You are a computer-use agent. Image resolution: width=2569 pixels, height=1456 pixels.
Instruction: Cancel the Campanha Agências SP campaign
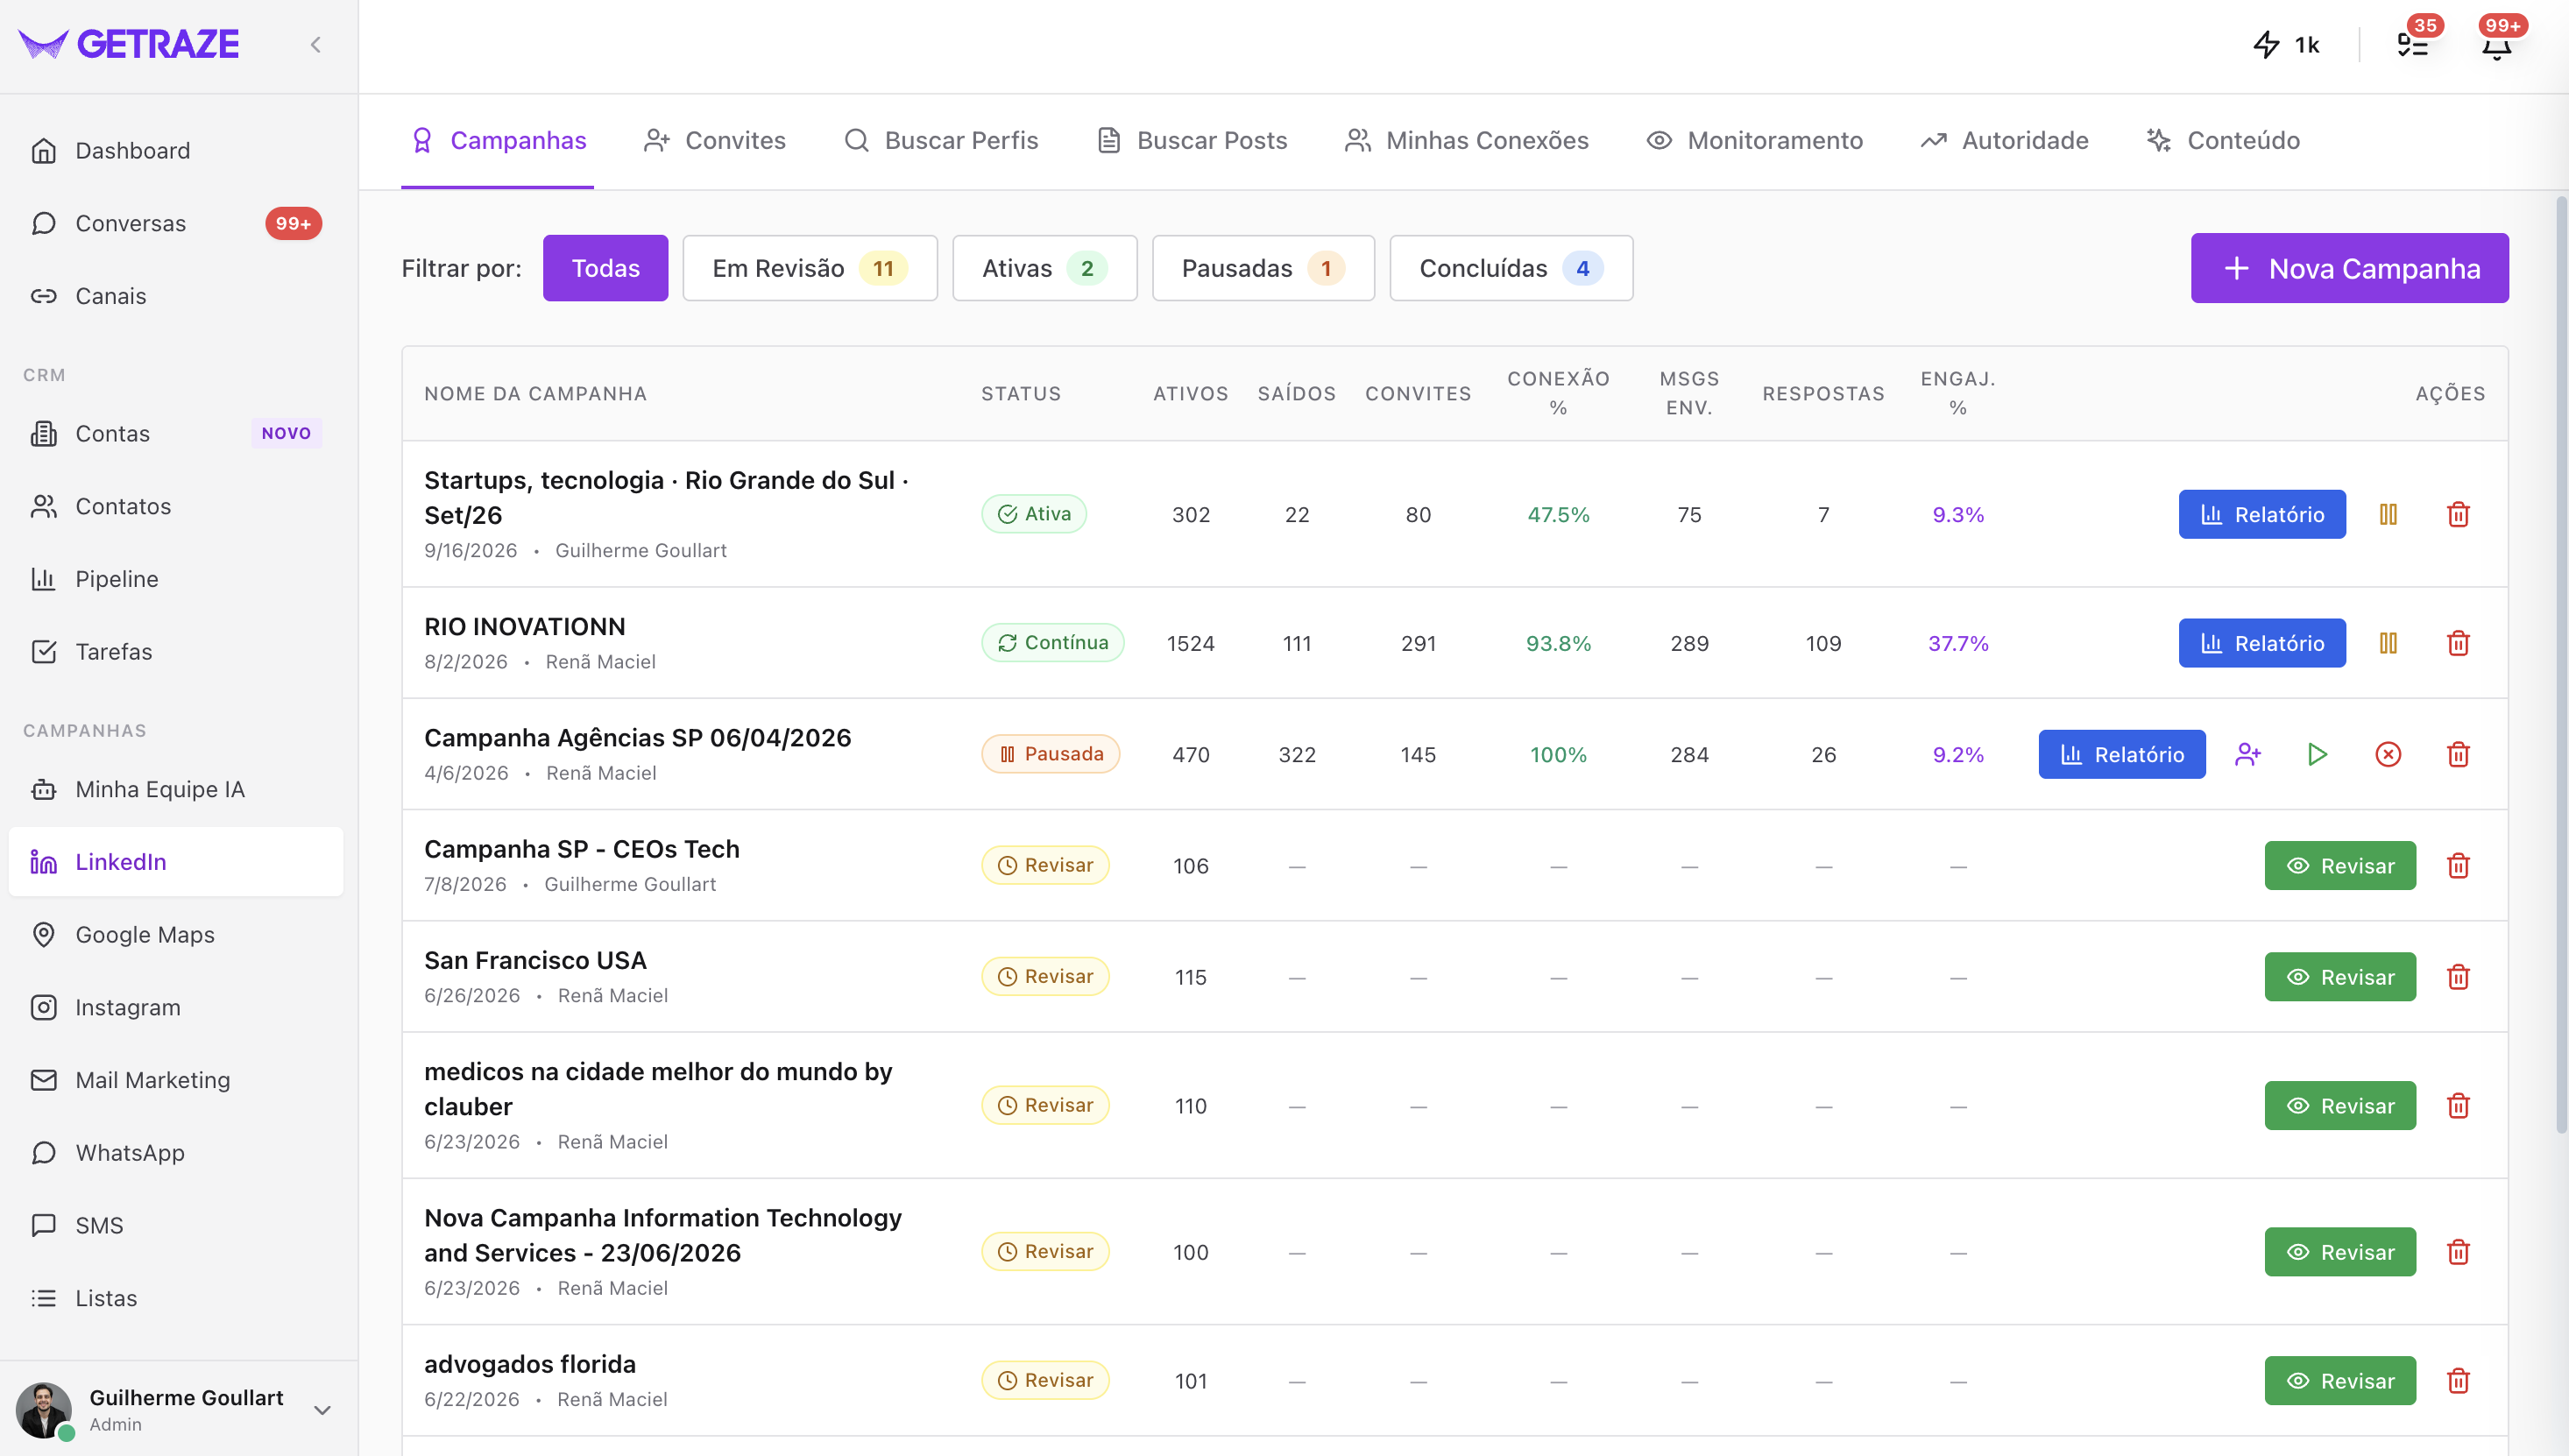(2388, 754)
